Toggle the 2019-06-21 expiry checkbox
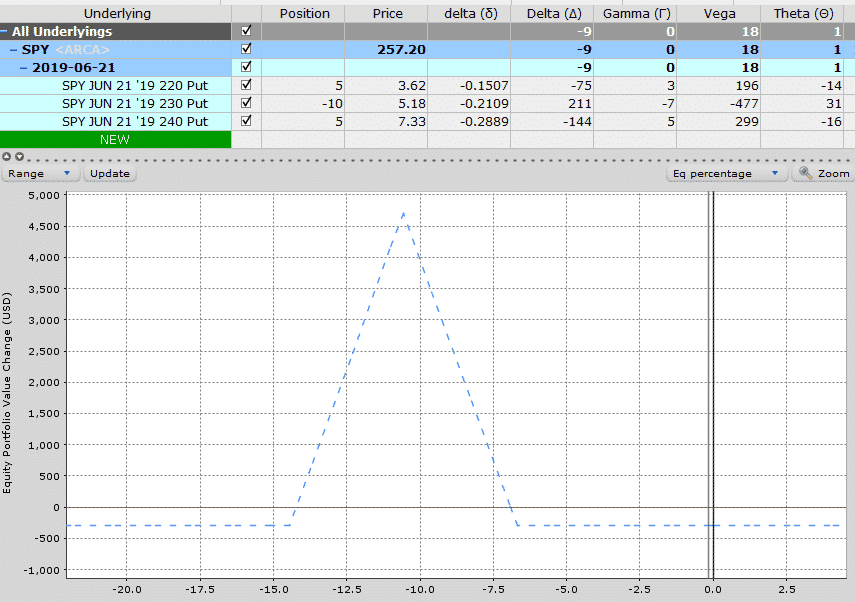The image size is (855, 602). (246, 67)
